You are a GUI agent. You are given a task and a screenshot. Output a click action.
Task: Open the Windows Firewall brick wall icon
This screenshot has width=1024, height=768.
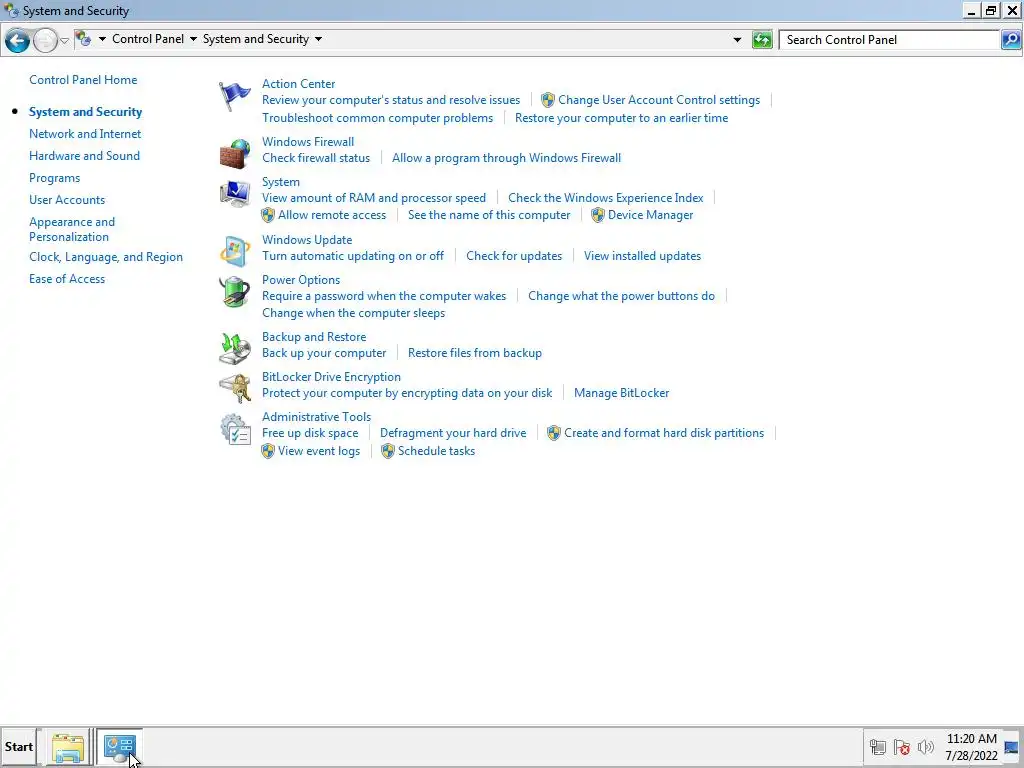coord(234,154)
